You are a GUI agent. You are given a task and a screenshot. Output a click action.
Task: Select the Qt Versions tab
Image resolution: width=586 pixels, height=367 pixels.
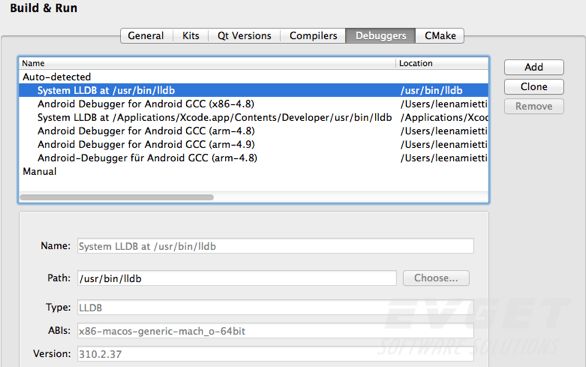click(244, 36)
